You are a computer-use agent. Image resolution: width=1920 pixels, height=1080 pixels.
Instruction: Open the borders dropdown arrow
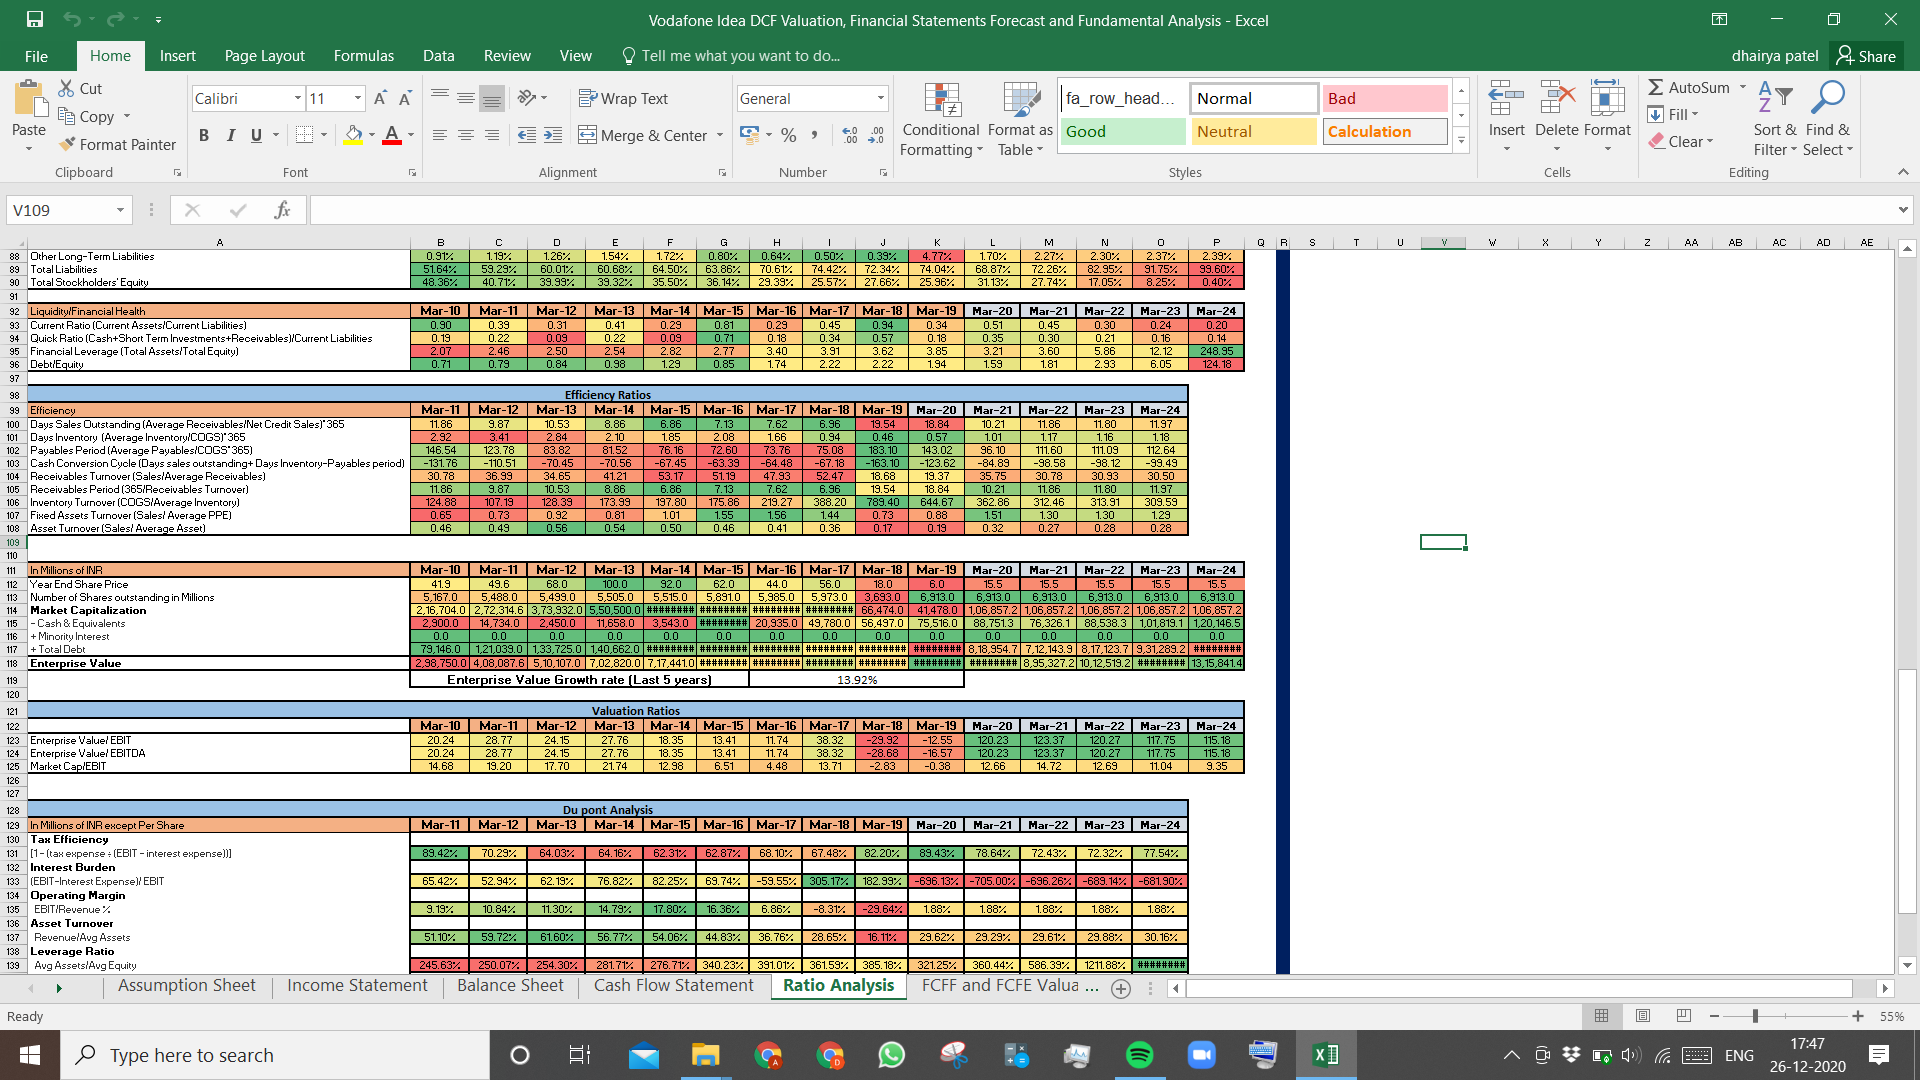tap(324, 135)
